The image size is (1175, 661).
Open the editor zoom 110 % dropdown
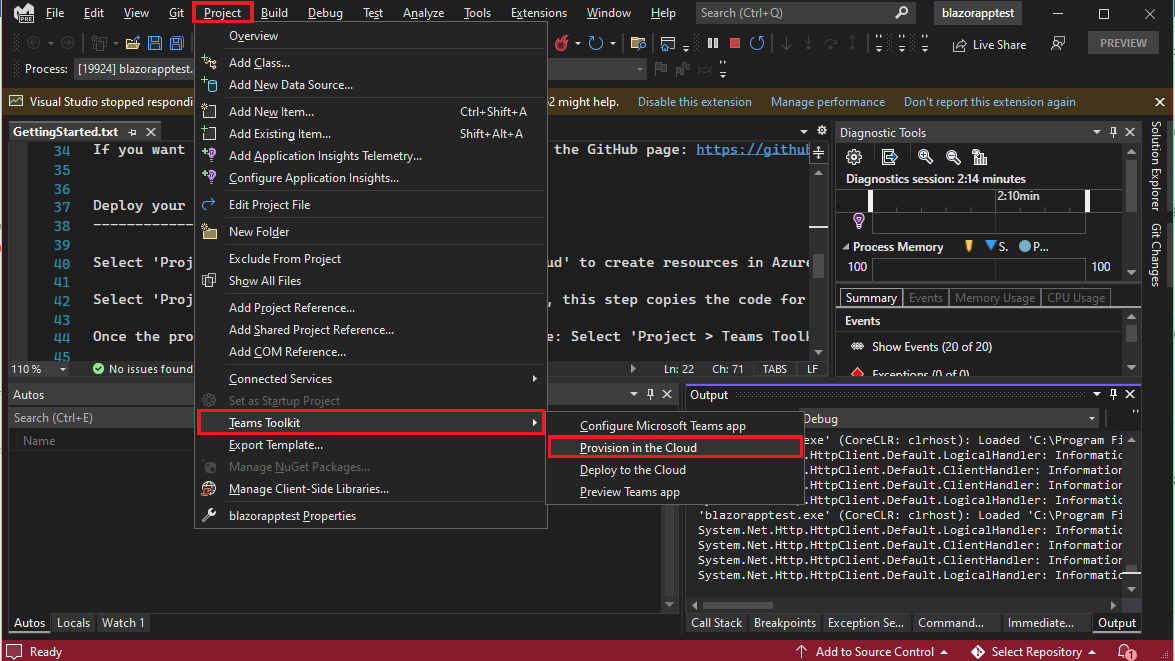coord(63,369)
